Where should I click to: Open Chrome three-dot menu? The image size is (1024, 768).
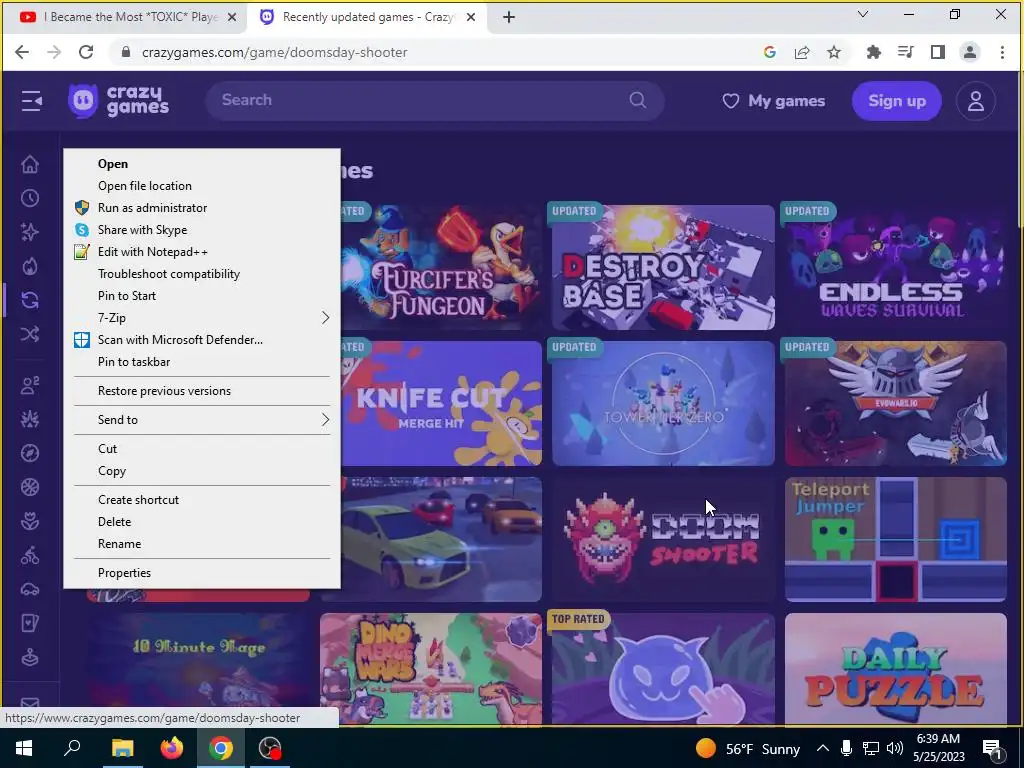click(x=1002, y=52)
